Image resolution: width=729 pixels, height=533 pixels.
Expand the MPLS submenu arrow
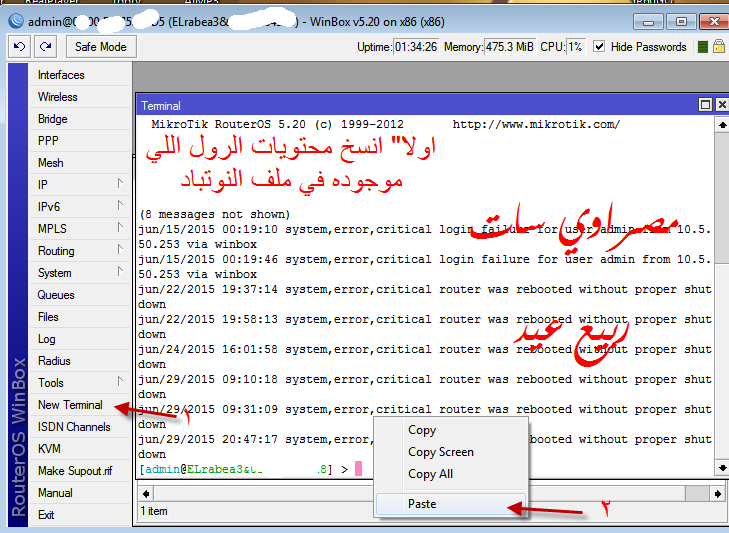120,228
